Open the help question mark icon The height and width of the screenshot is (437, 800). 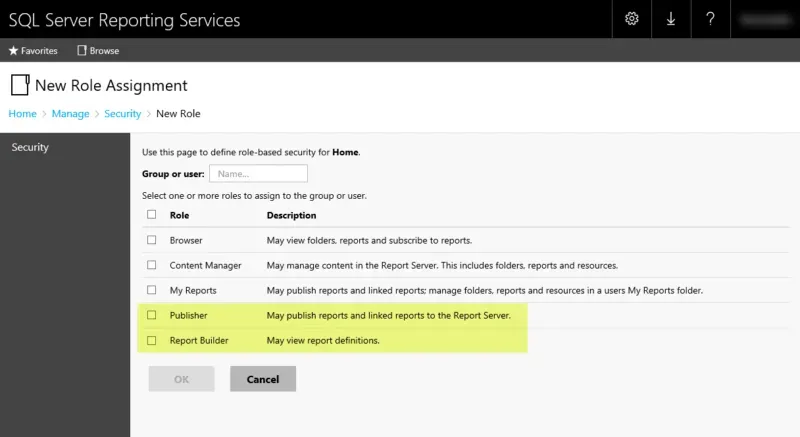click(x=710, y=19)
